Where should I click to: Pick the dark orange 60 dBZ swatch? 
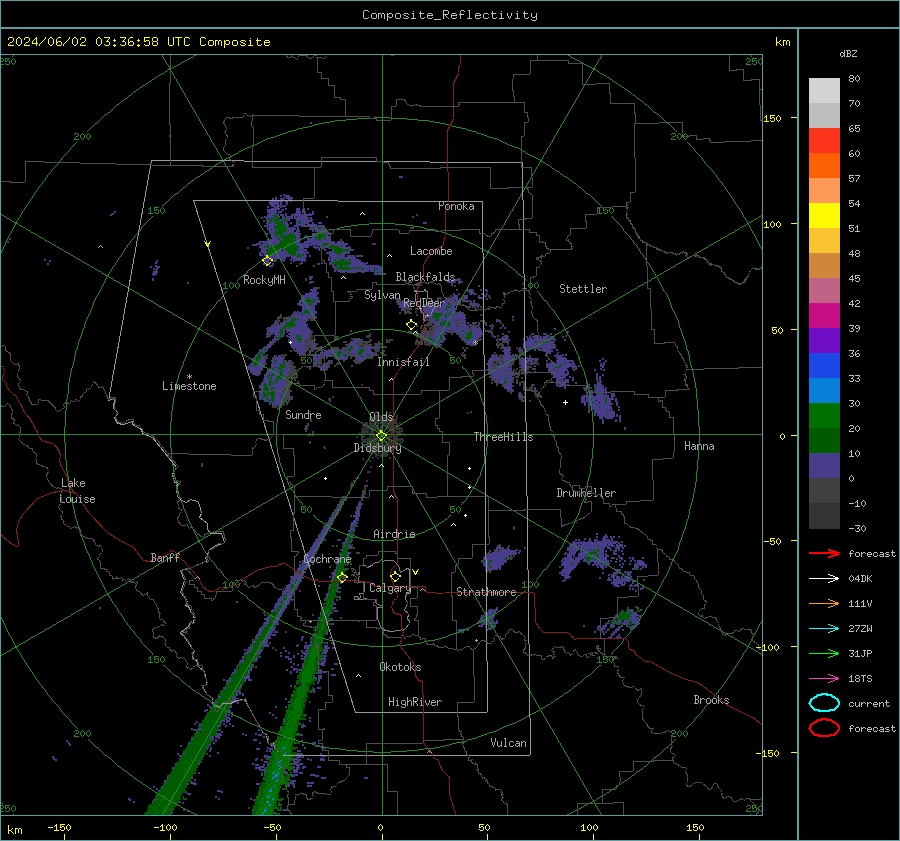click(x=824, y=166)
